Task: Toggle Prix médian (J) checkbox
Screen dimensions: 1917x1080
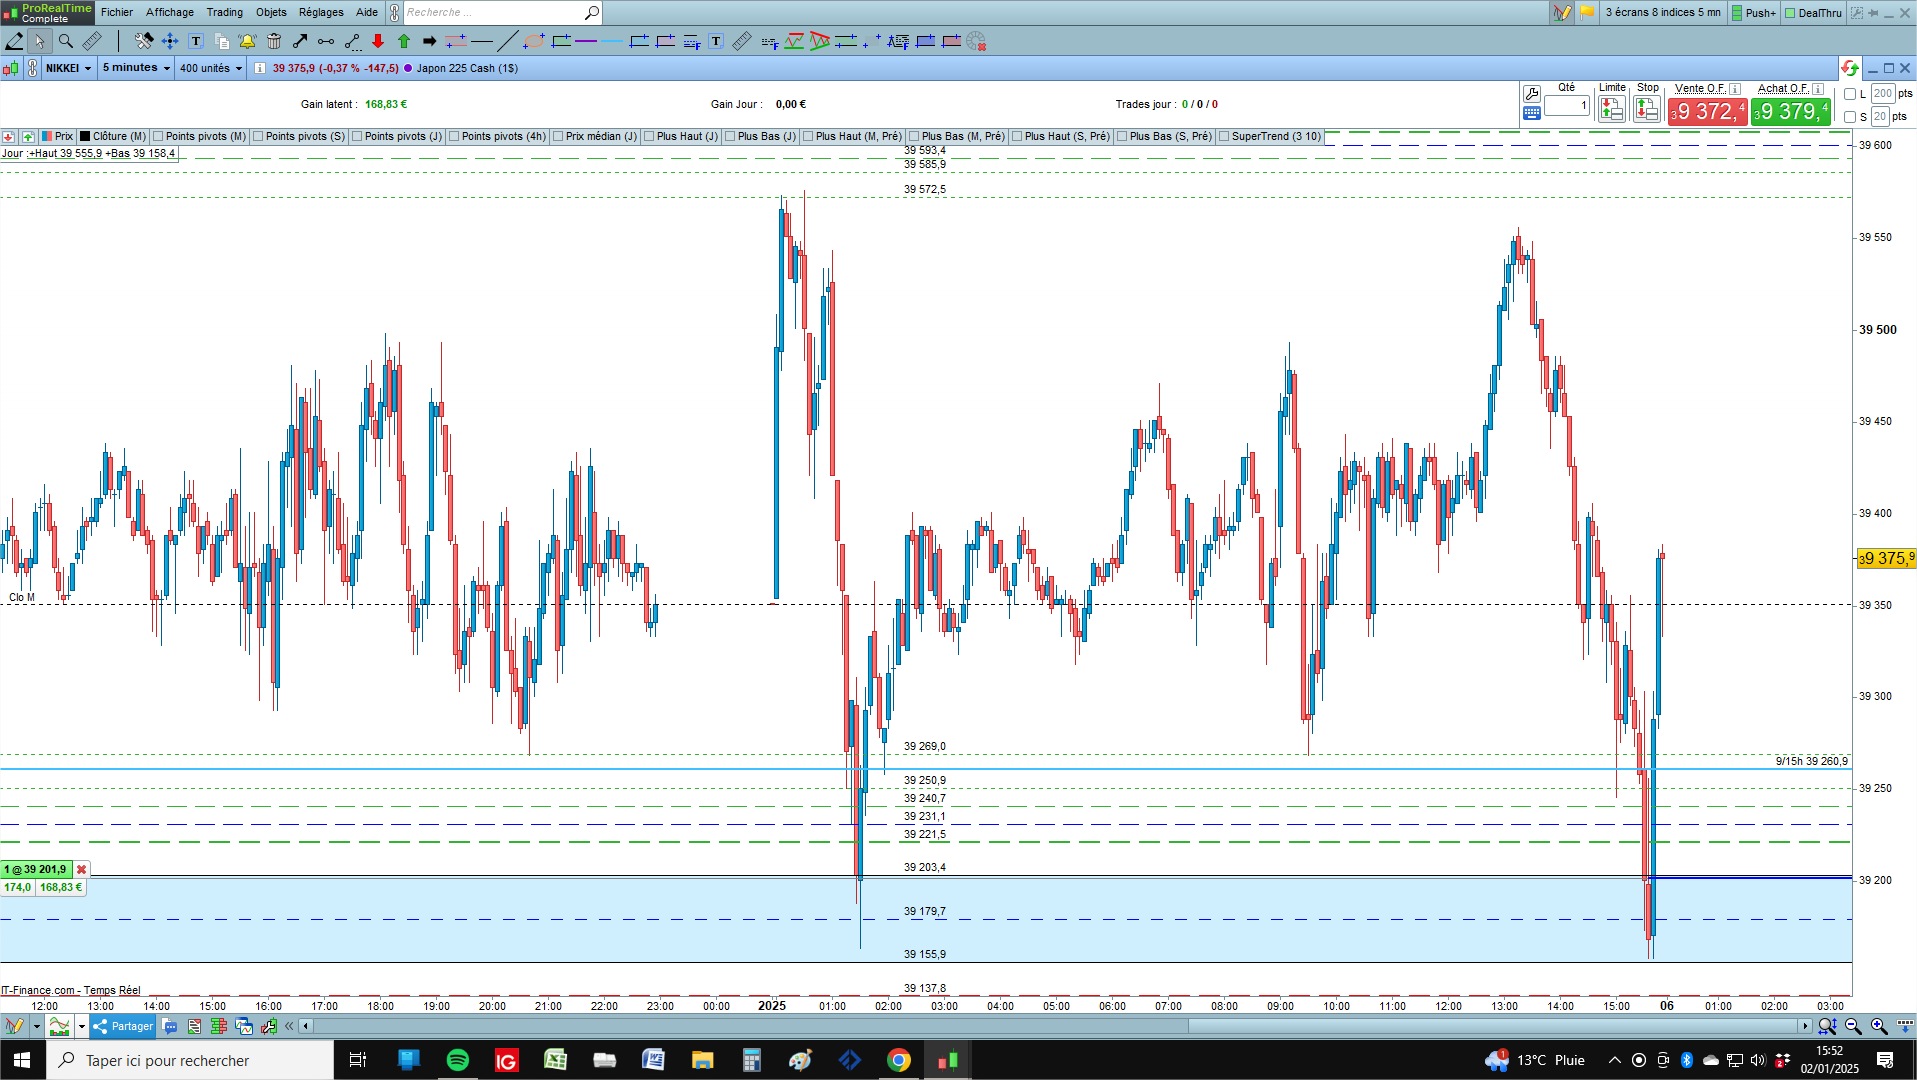Action: [558, 137]
